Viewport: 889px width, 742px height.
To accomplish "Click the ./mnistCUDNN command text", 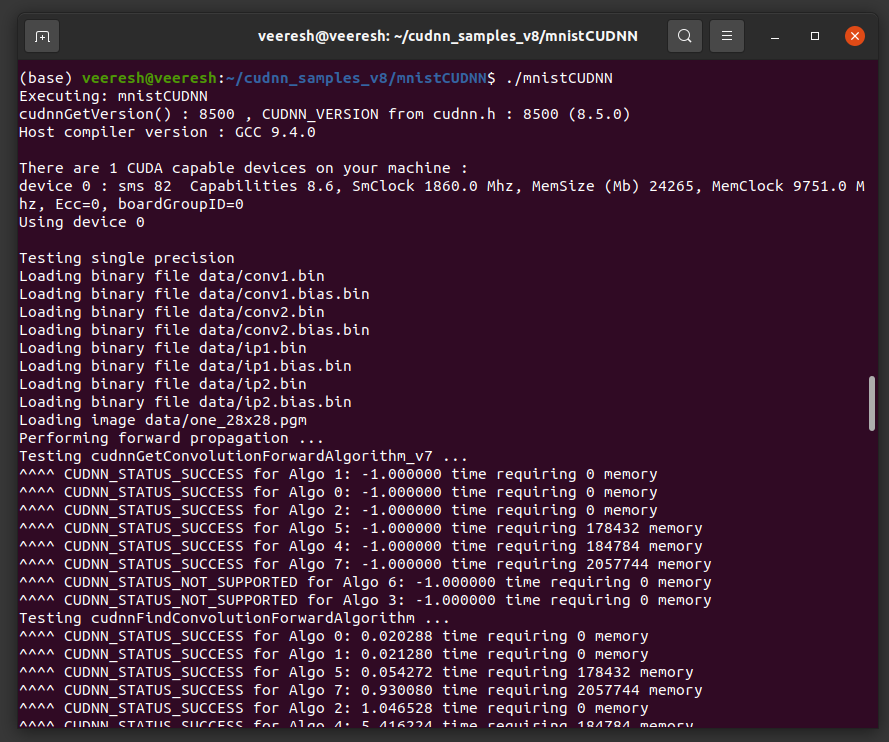I will (x=558, y=78).
